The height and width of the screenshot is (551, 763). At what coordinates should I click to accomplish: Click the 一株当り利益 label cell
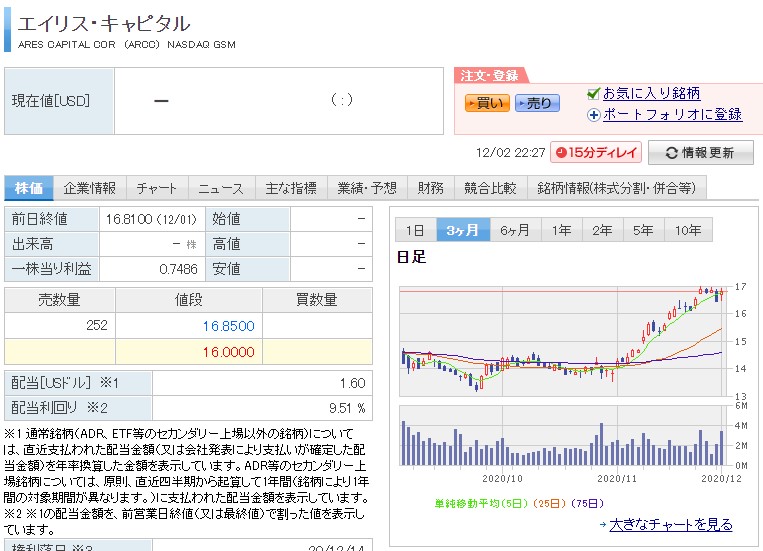click(52, 269)
